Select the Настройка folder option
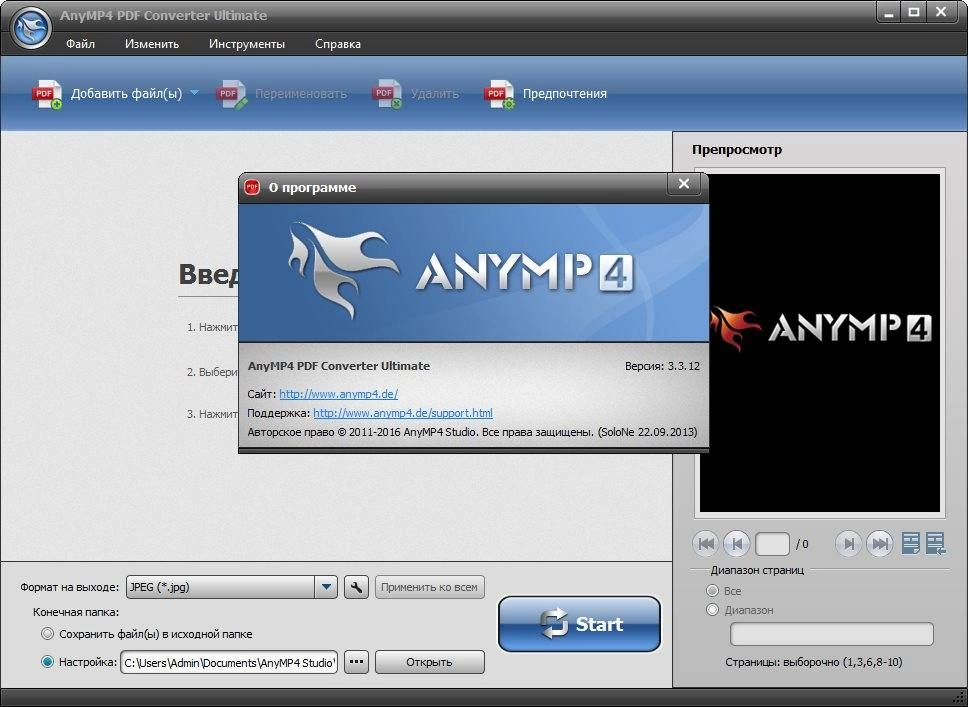Viewport: 968px width, 707px height. pos(48,662)
